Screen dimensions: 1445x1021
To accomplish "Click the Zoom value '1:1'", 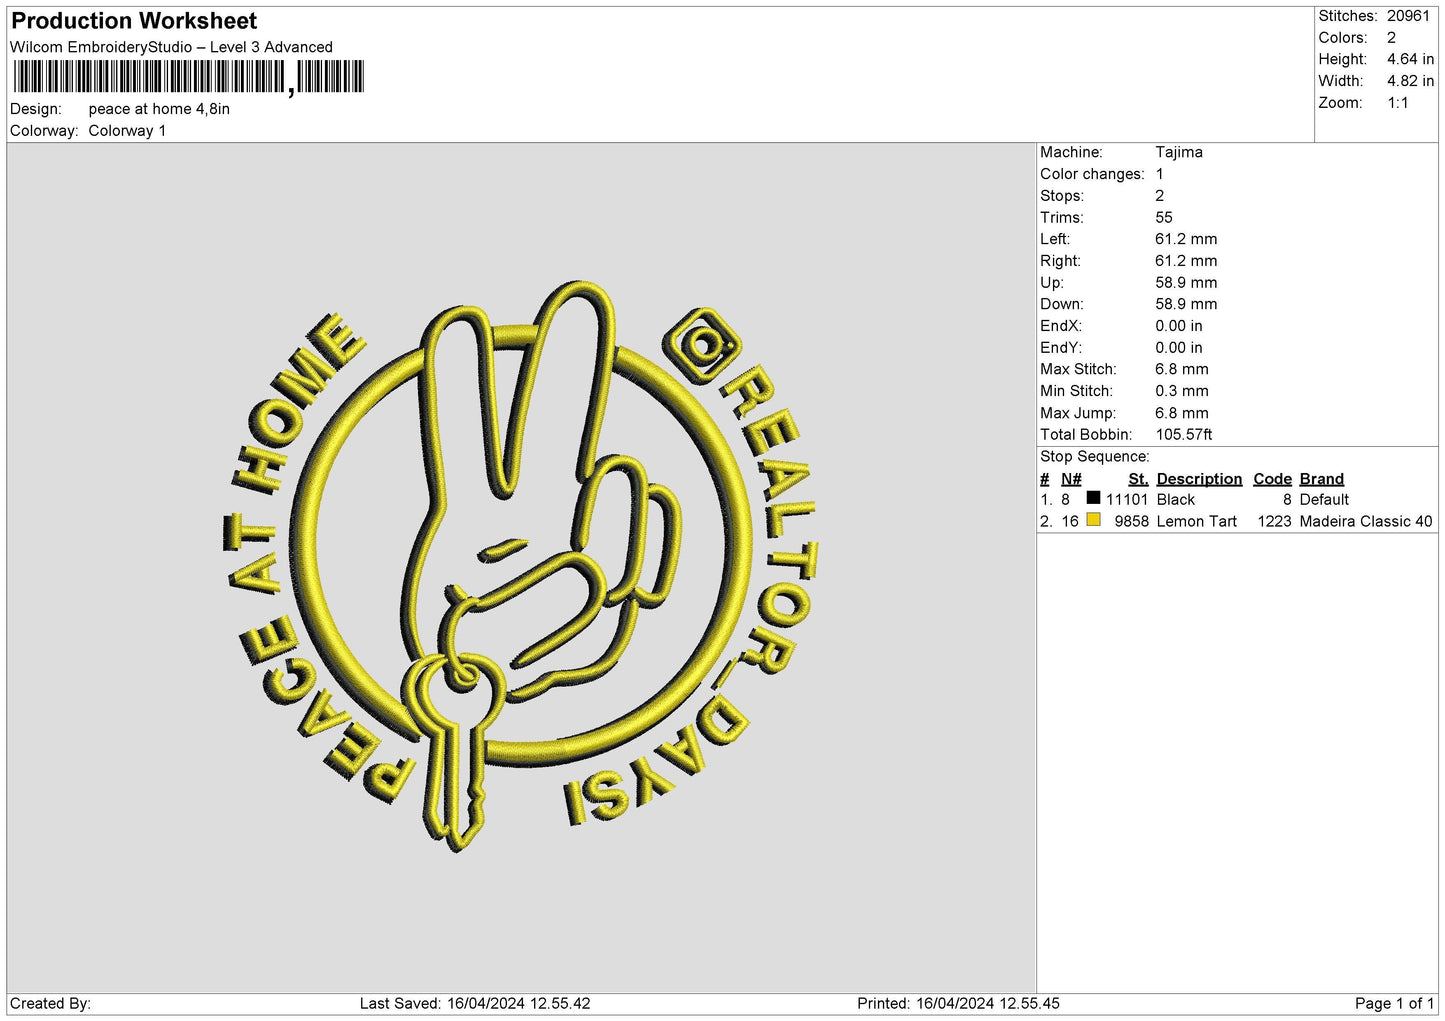I will pos(1397,103).
